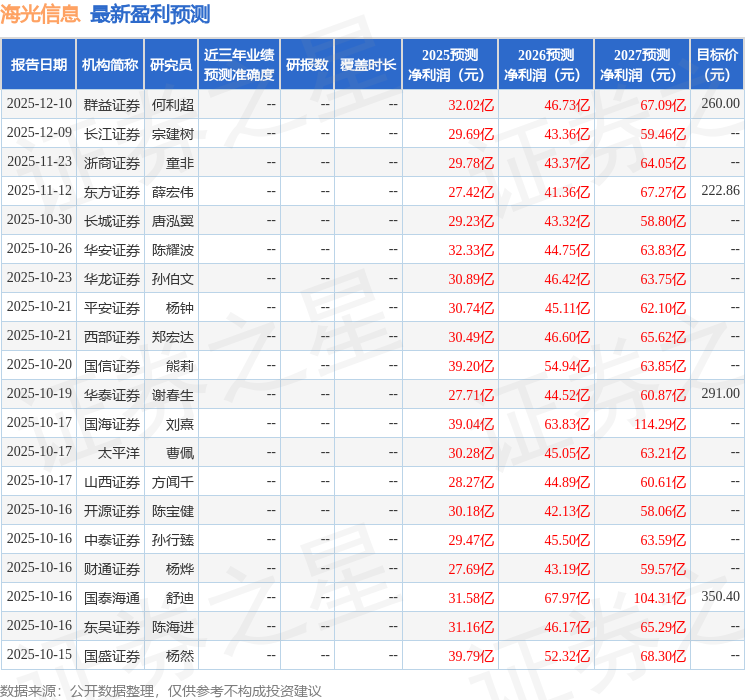Sort by the 研报数 column header
Image resolution: width=745 pixels, height=700 pixels.
(307, 64)
